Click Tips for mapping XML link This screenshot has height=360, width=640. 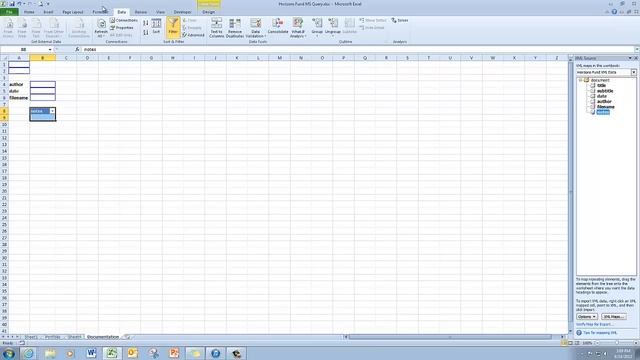(x=600, y=333)
